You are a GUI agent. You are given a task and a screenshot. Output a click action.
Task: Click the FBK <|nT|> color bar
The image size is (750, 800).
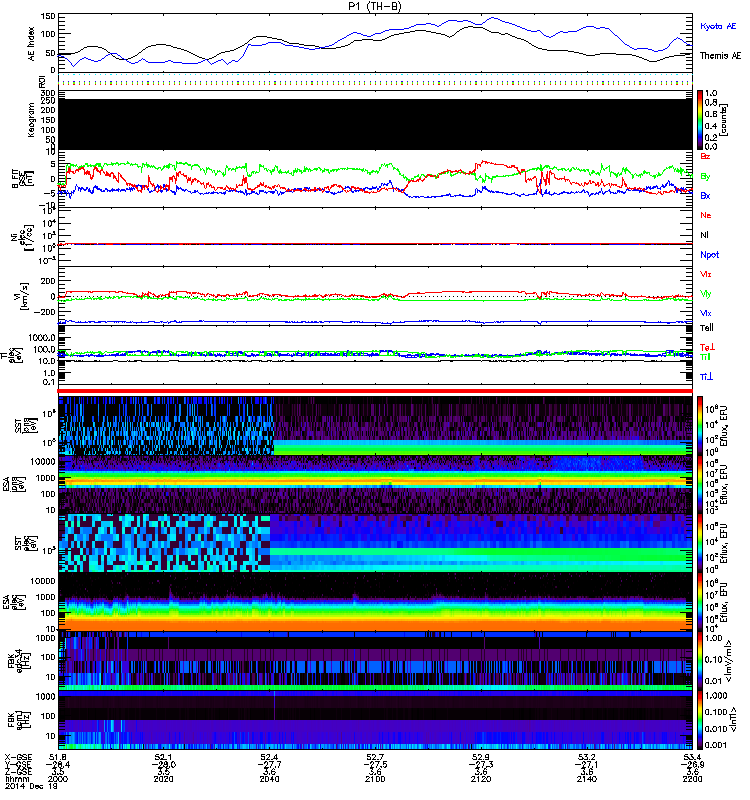(x=700, y=719)
